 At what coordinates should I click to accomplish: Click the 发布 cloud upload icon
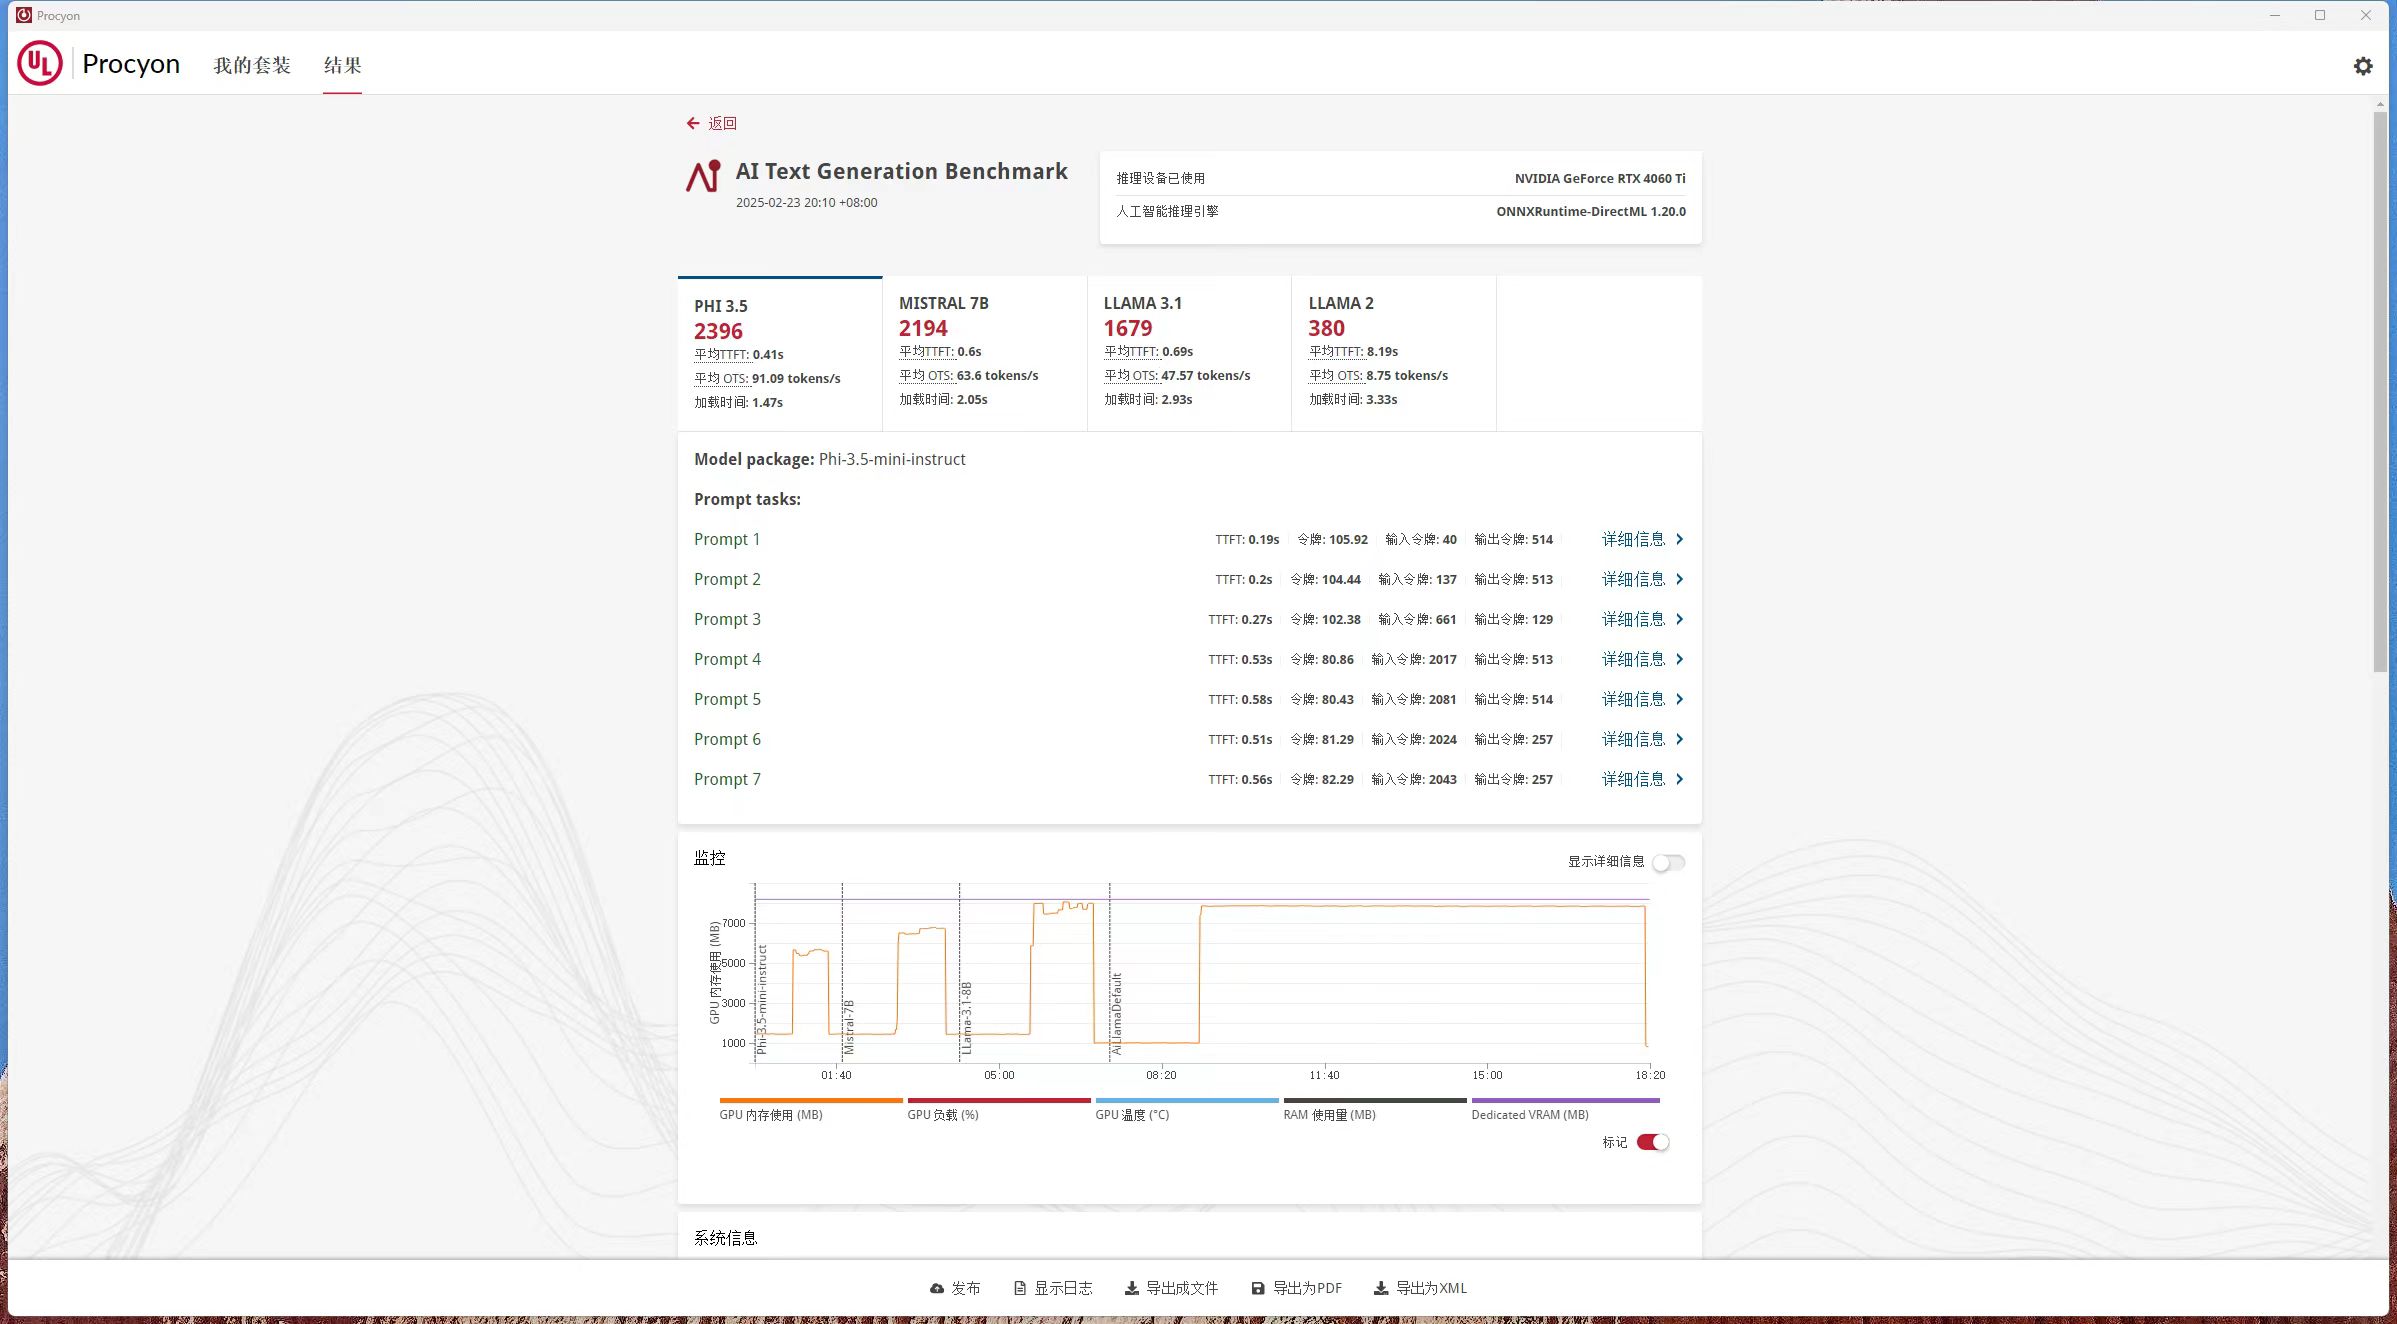pyautogui.click(x=937, y=1288)
